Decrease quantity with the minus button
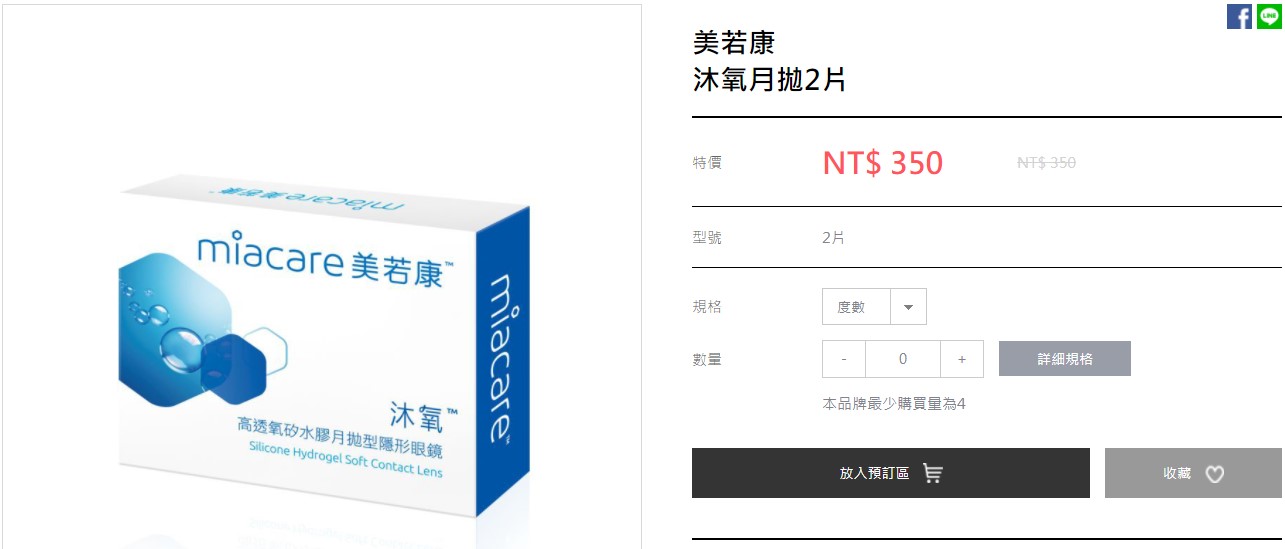This screenshot has height=549, width=1285. [x=844, y=359]
